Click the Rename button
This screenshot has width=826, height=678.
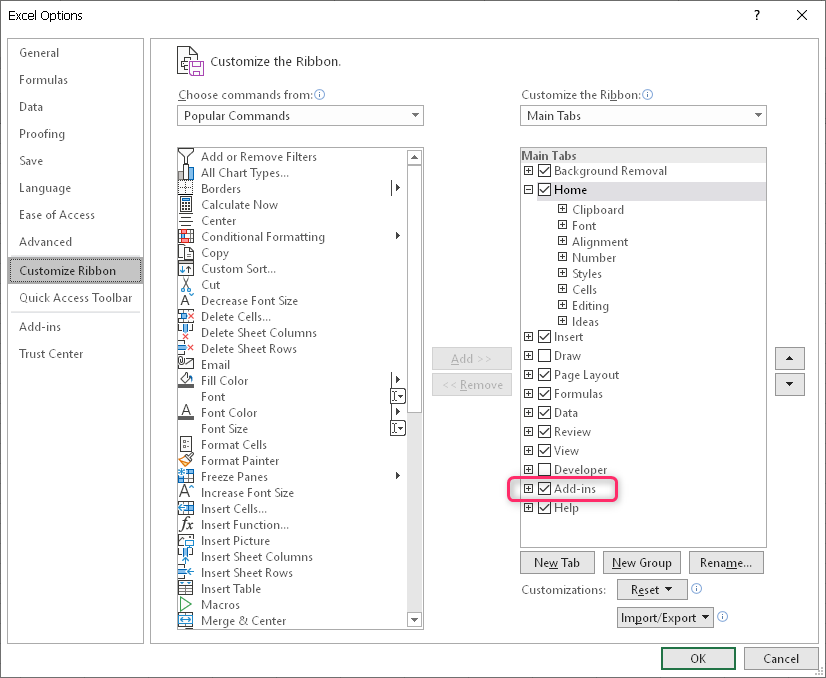coord(726,563)
